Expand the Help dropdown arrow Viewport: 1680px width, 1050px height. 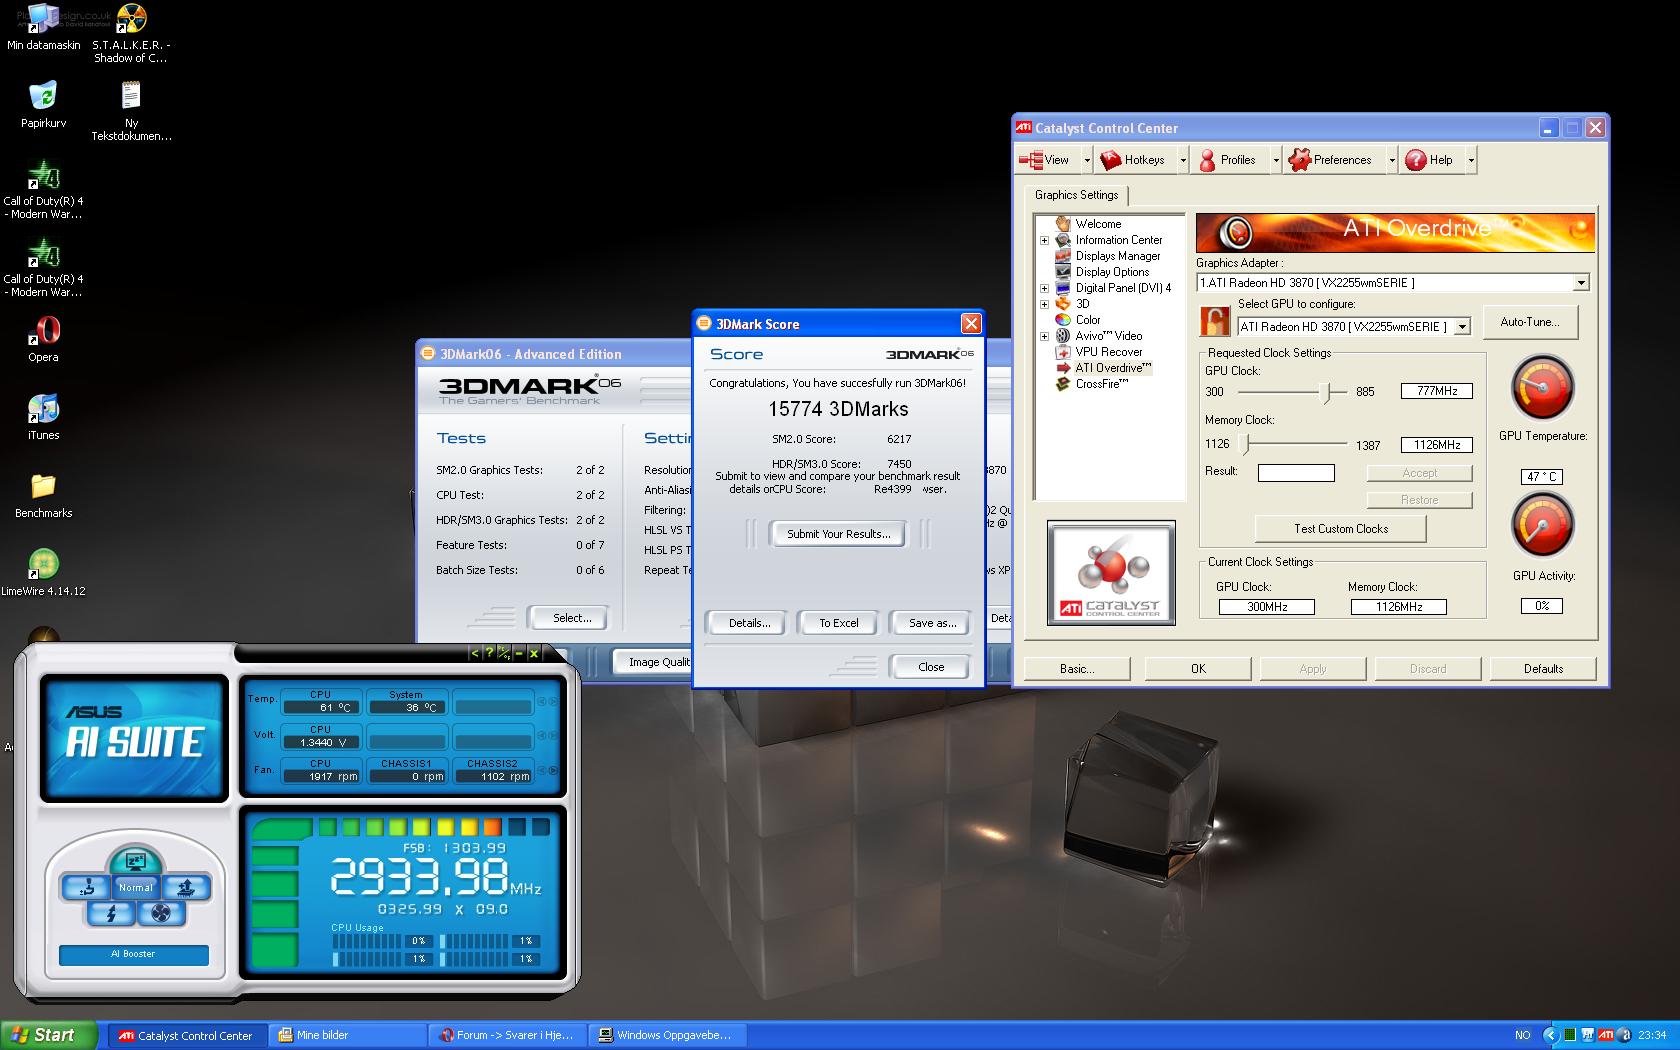point(1470,160)
